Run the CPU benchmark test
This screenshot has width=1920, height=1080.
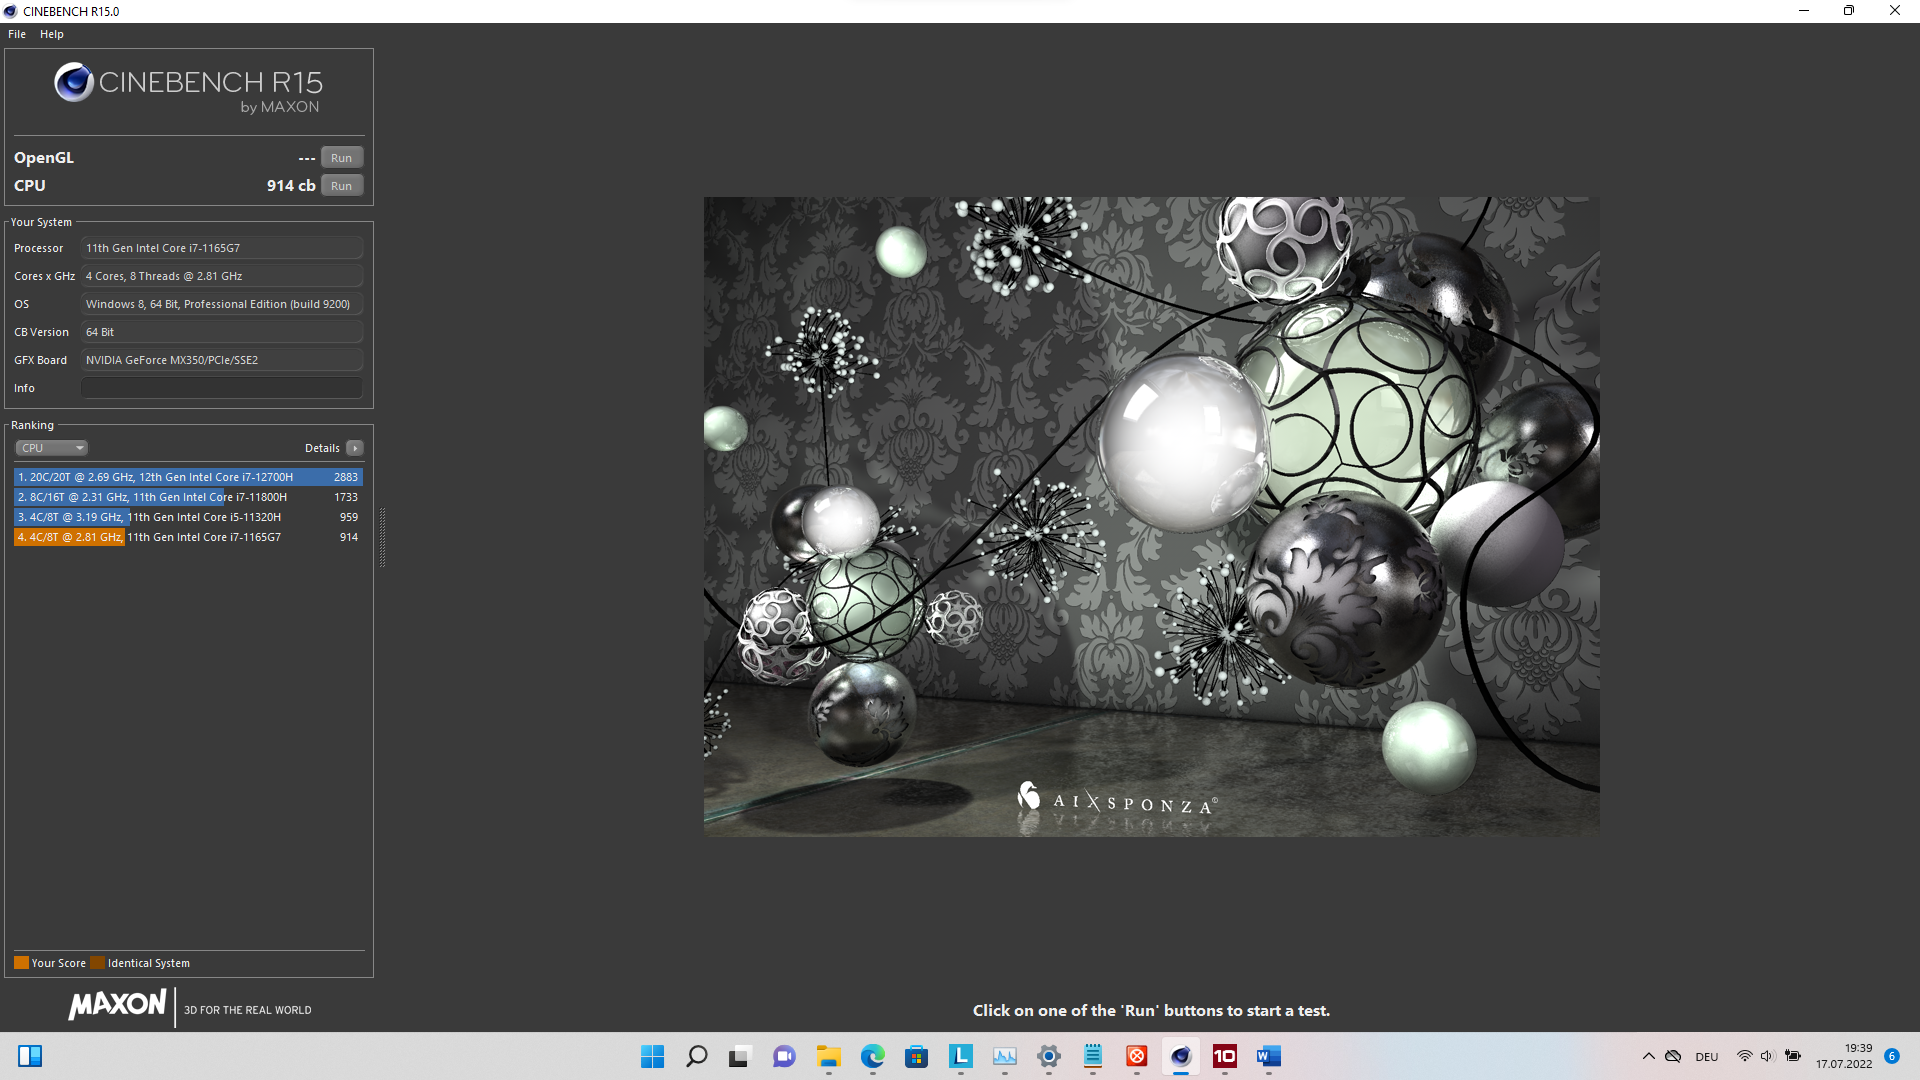(341, 186)
